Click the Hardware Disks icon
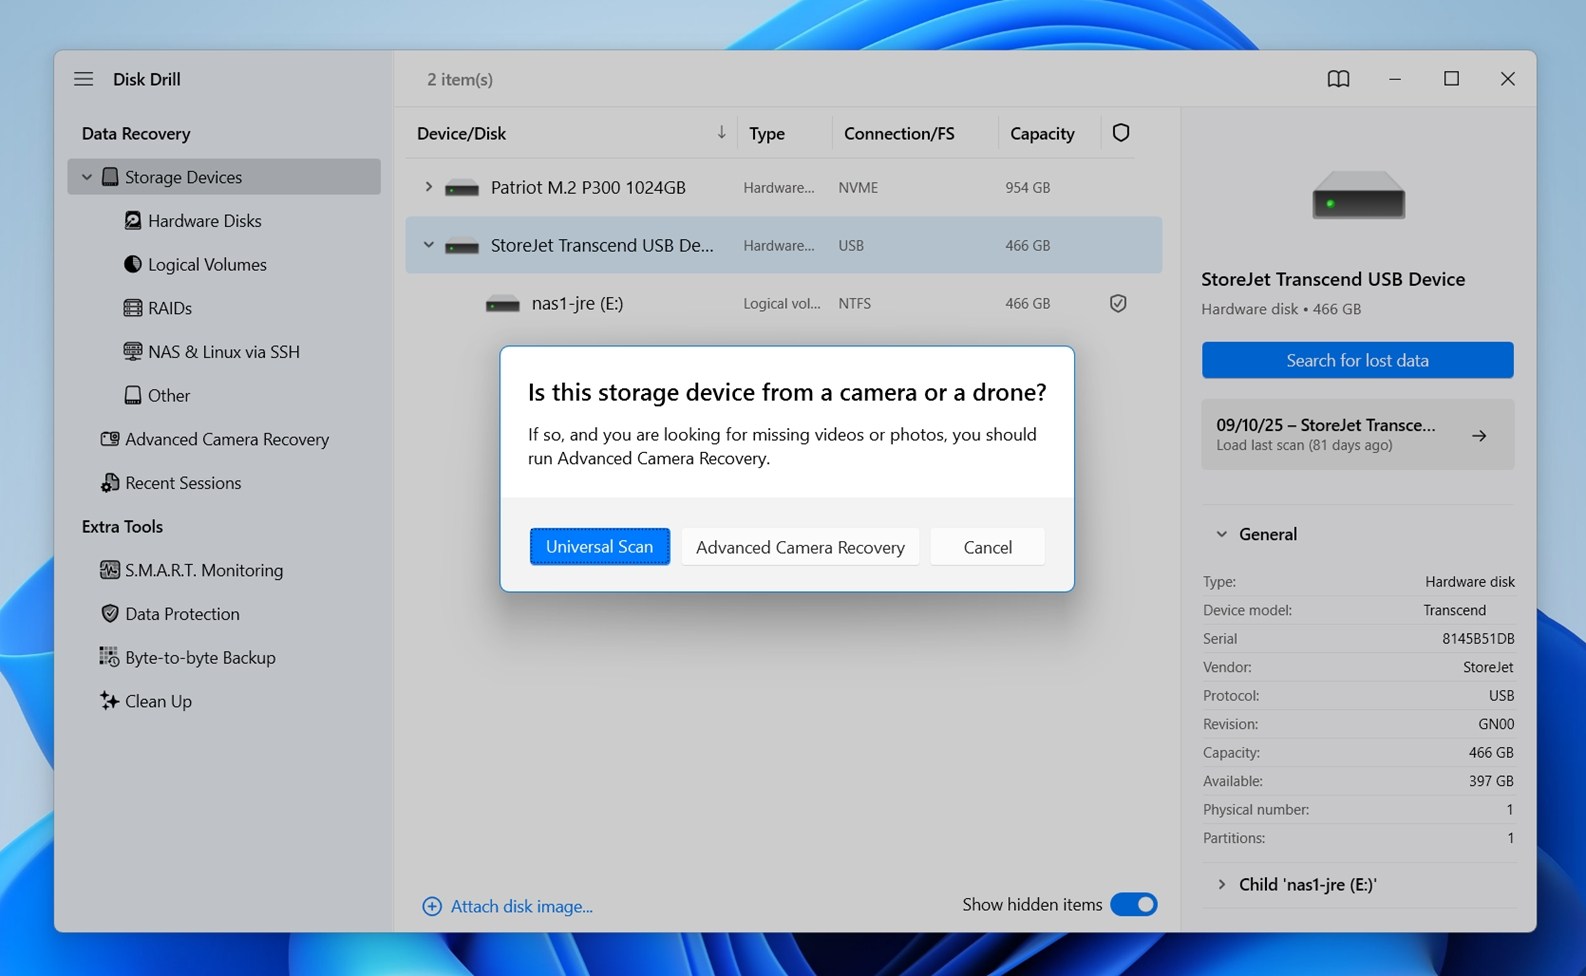 (132, 221)
